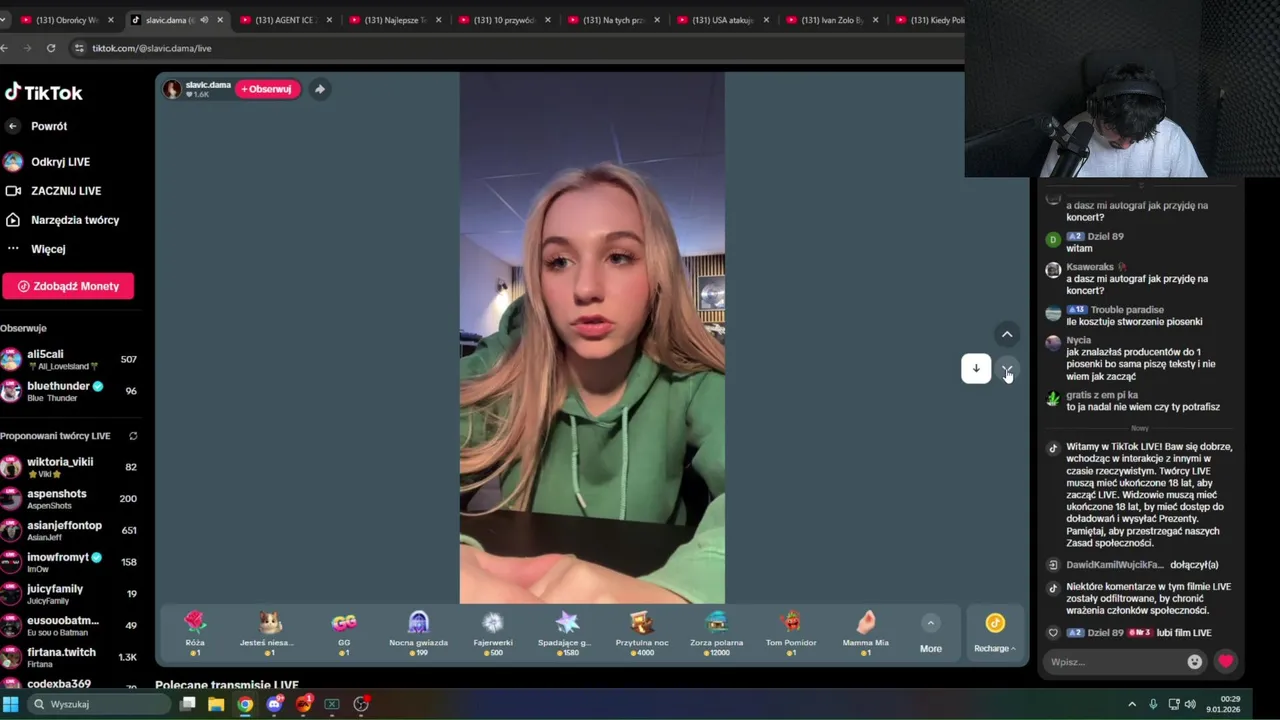Viewport: 1280px width, 720px height.
Task: Send the Przytulna noc gift
Action: tap(642, 633)
